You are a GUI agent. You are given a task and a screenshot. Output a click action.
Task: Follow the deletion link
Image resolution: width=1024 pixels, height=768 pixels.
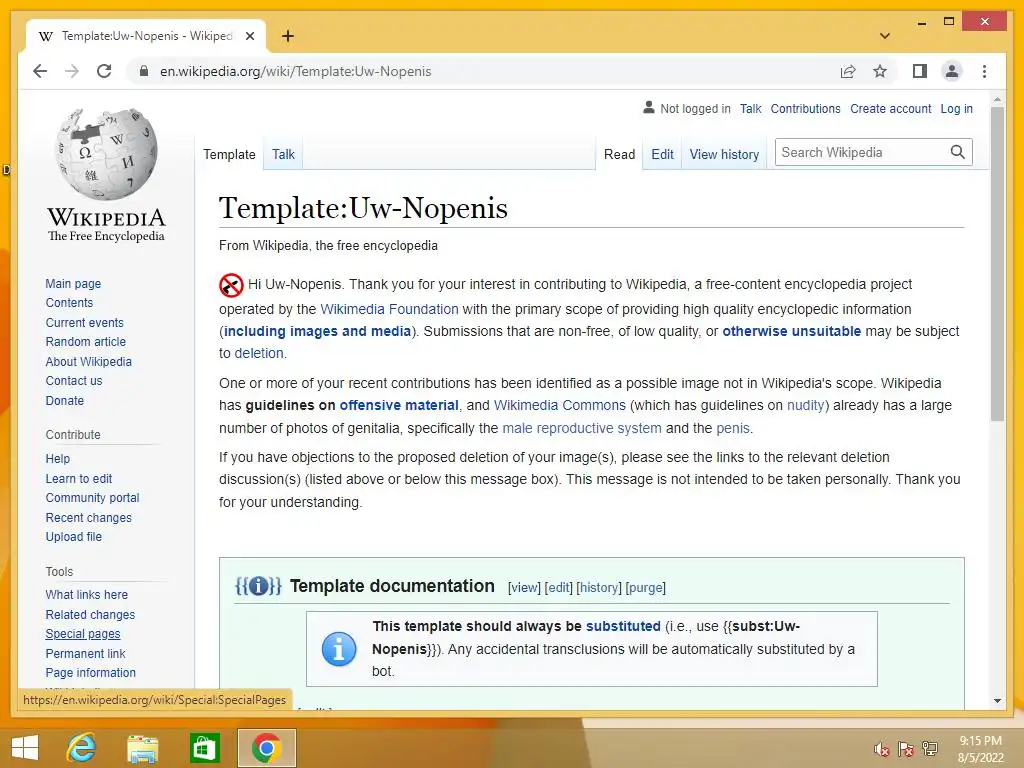click(259, 353)
